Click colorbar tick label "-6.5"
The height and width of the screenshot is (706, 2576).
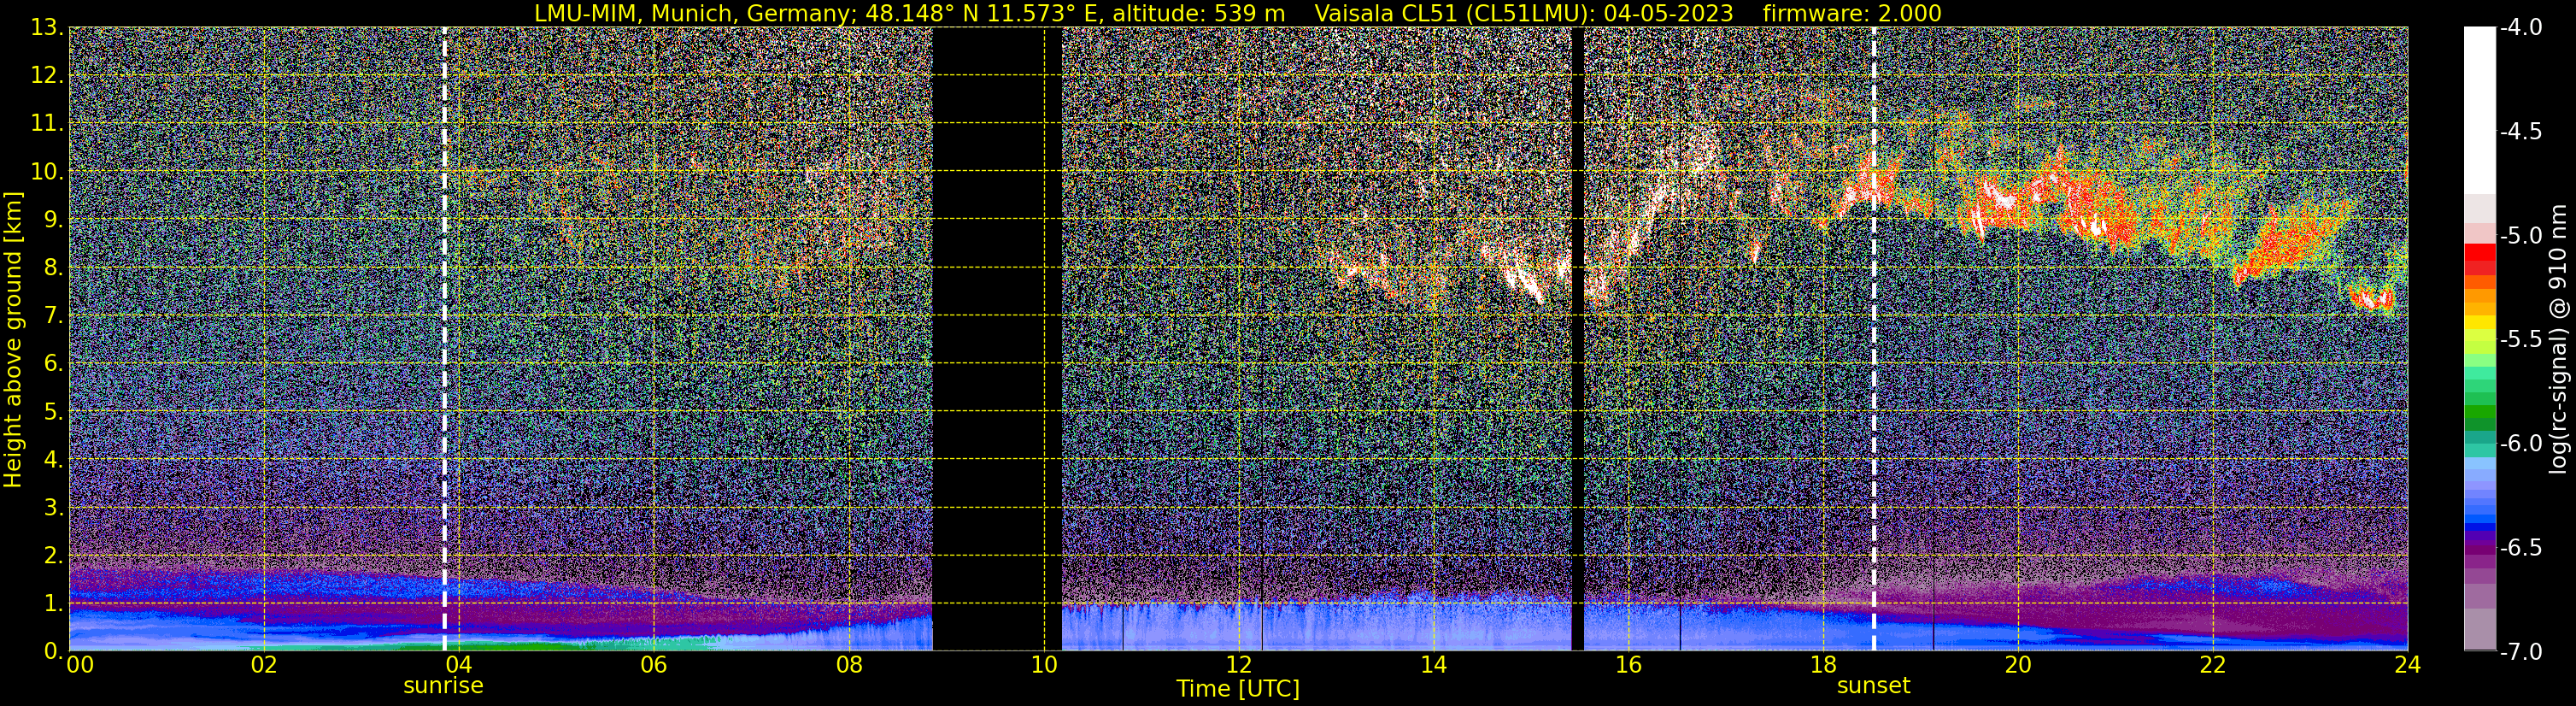(2520, 547)
